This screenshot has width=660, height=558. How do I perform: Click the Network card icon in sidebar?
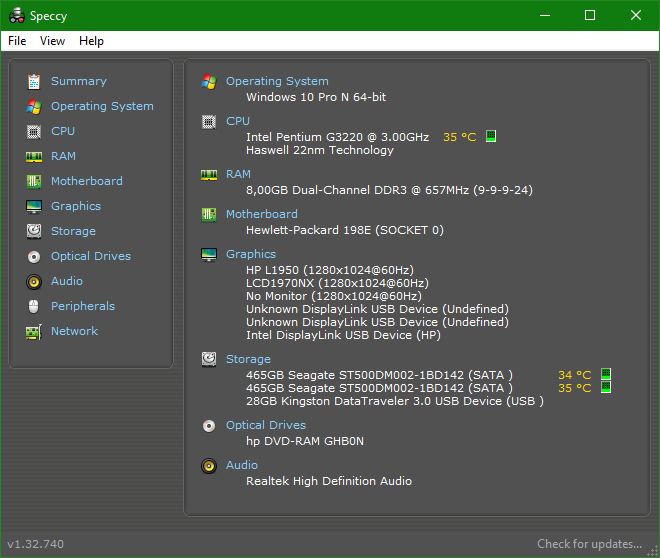point(34,332)
